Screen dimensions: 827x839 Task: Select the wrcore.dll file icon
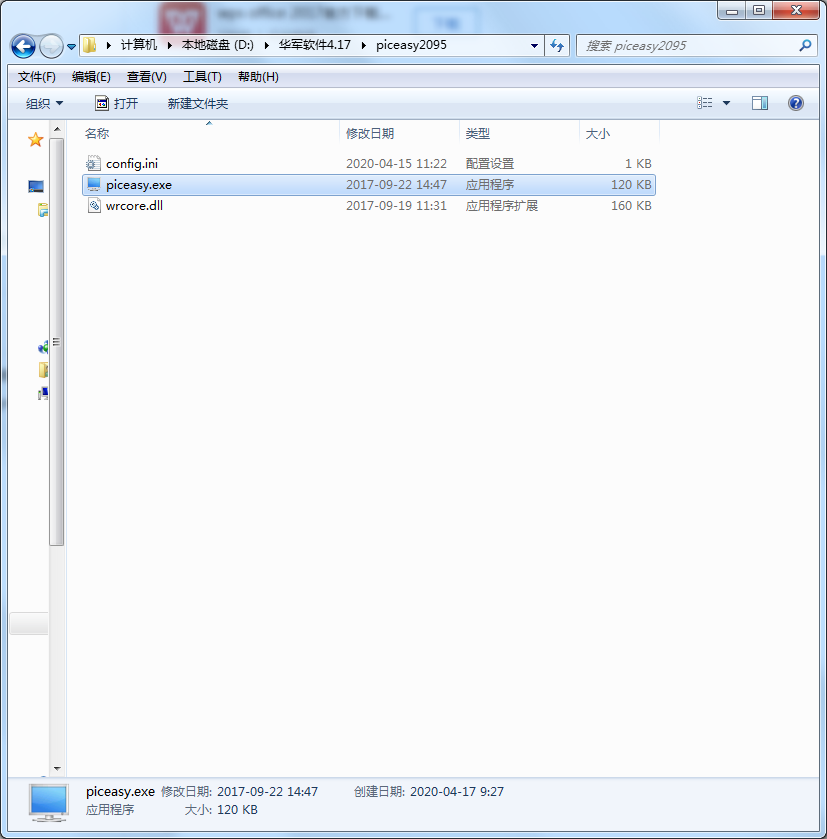94,205
